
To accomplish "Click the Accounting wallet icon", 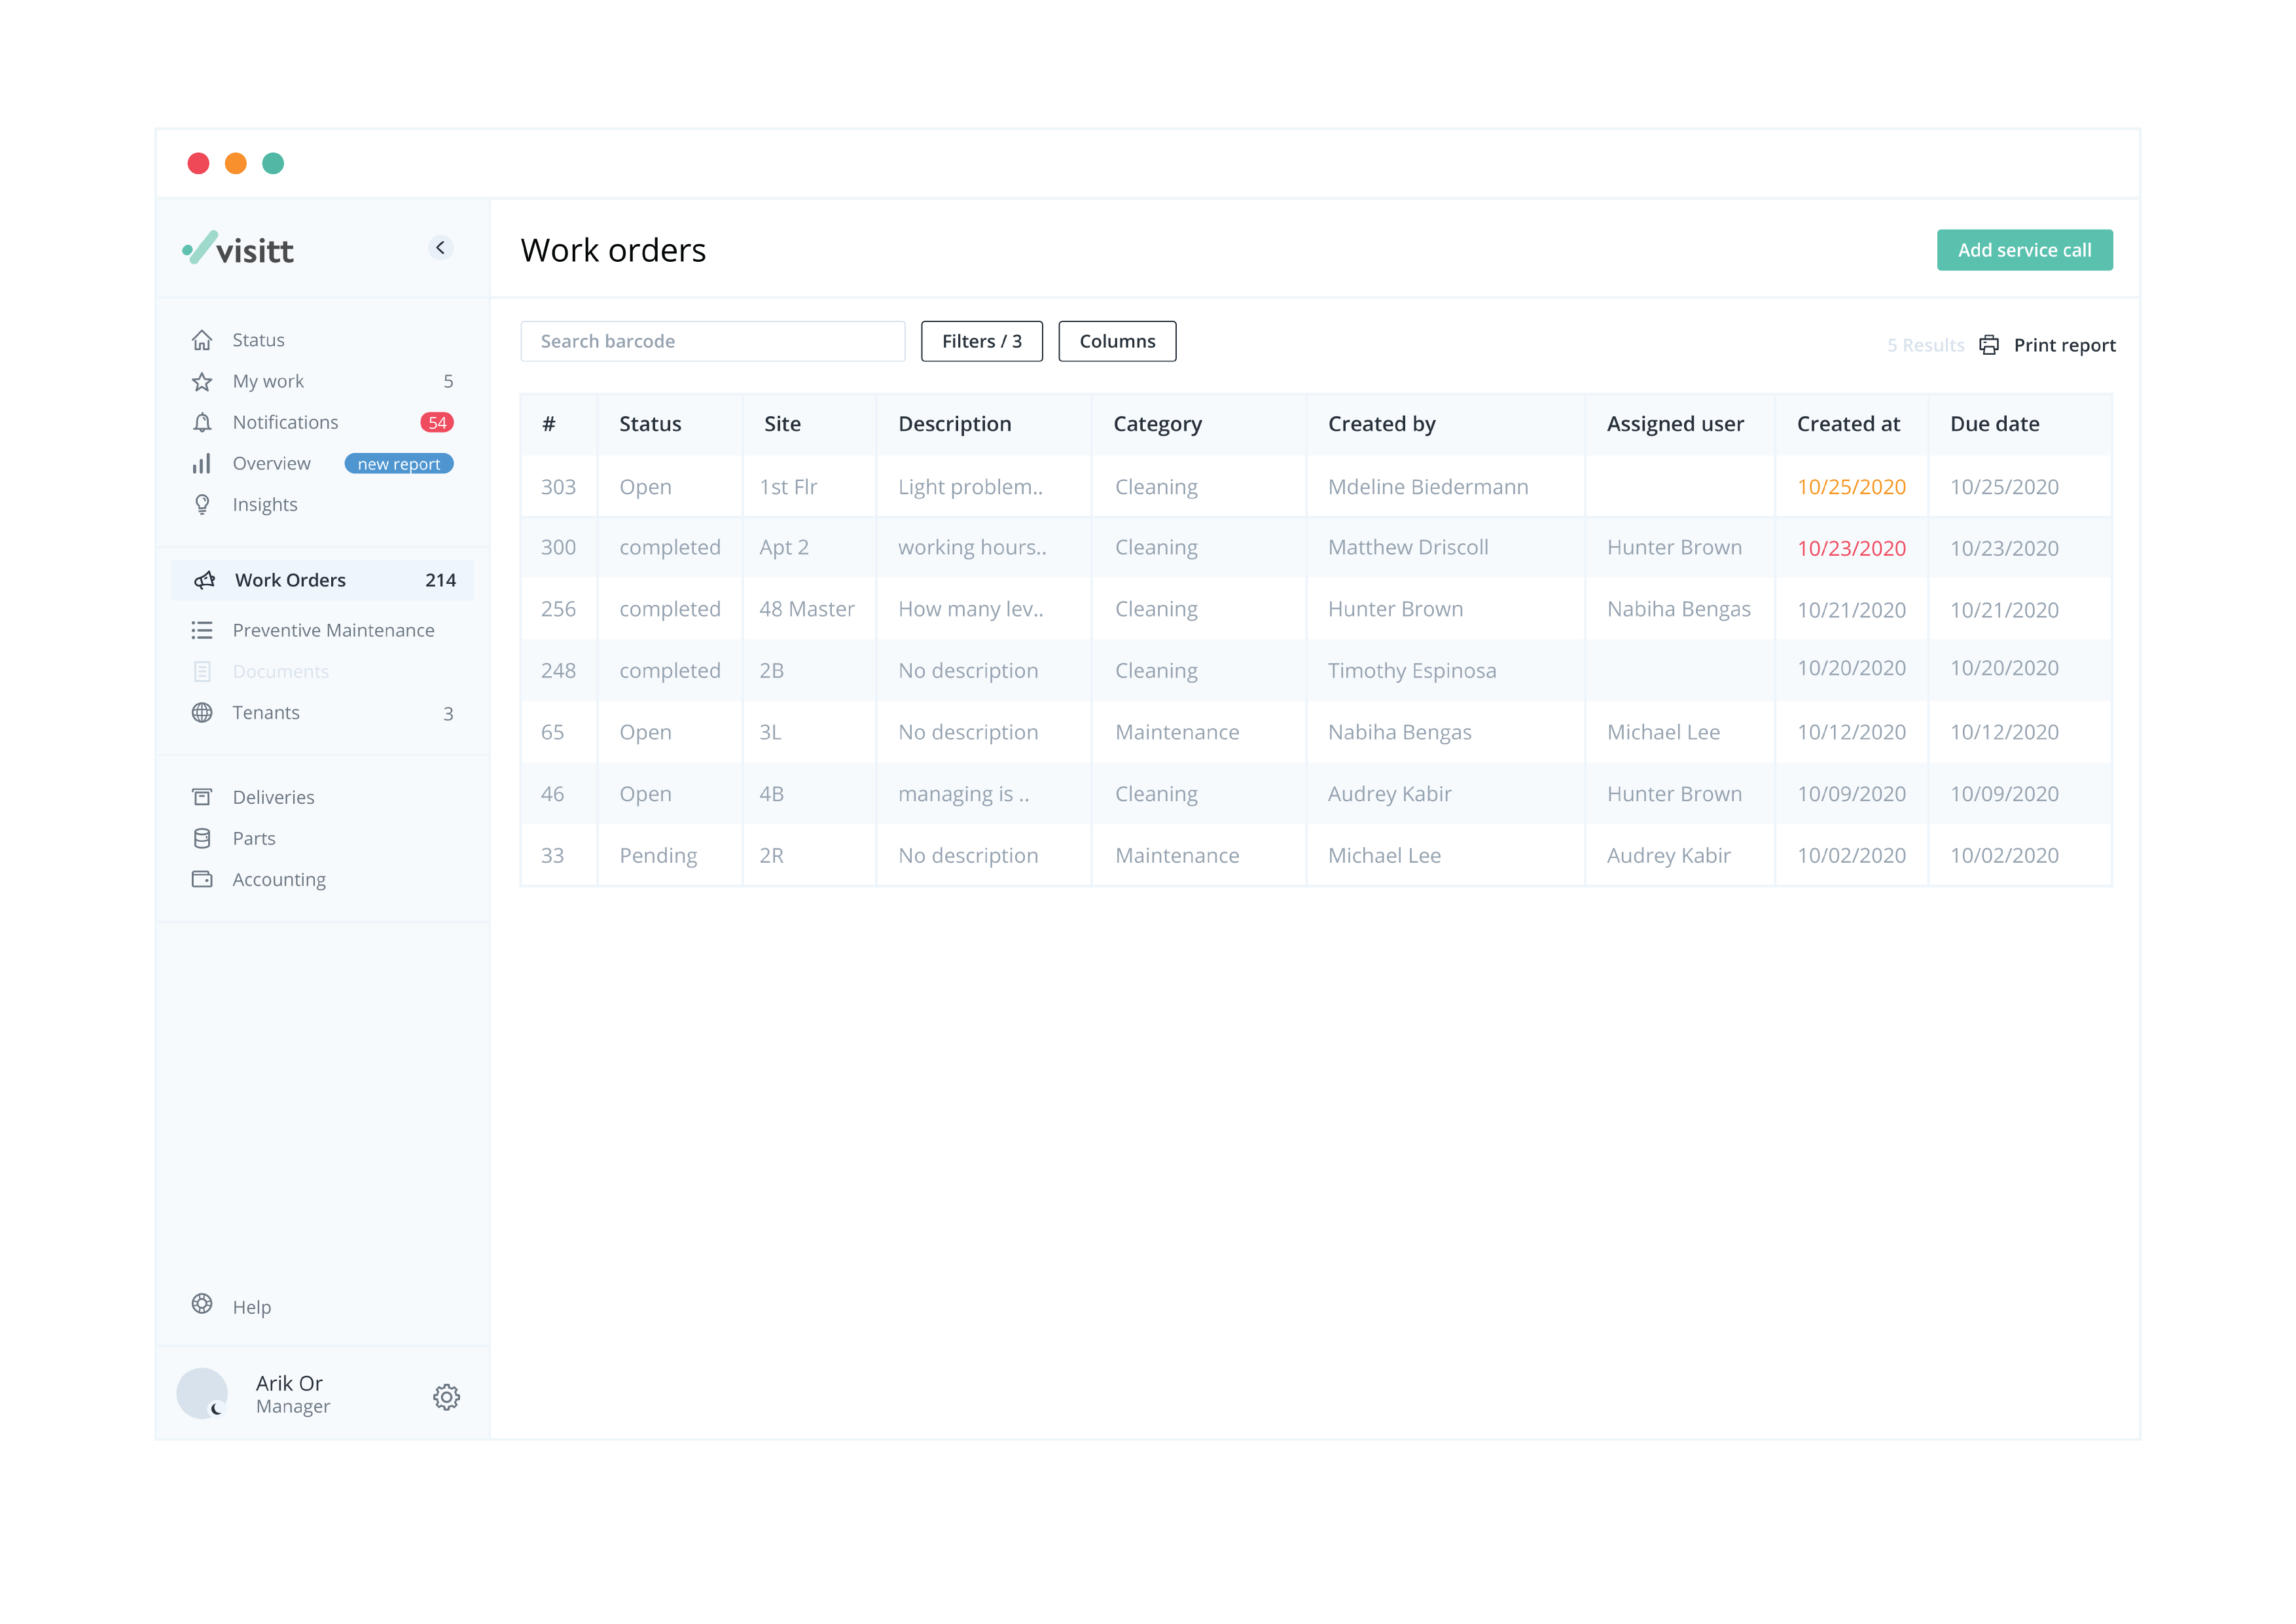I will pyautogui.click(x=202, y=879).
